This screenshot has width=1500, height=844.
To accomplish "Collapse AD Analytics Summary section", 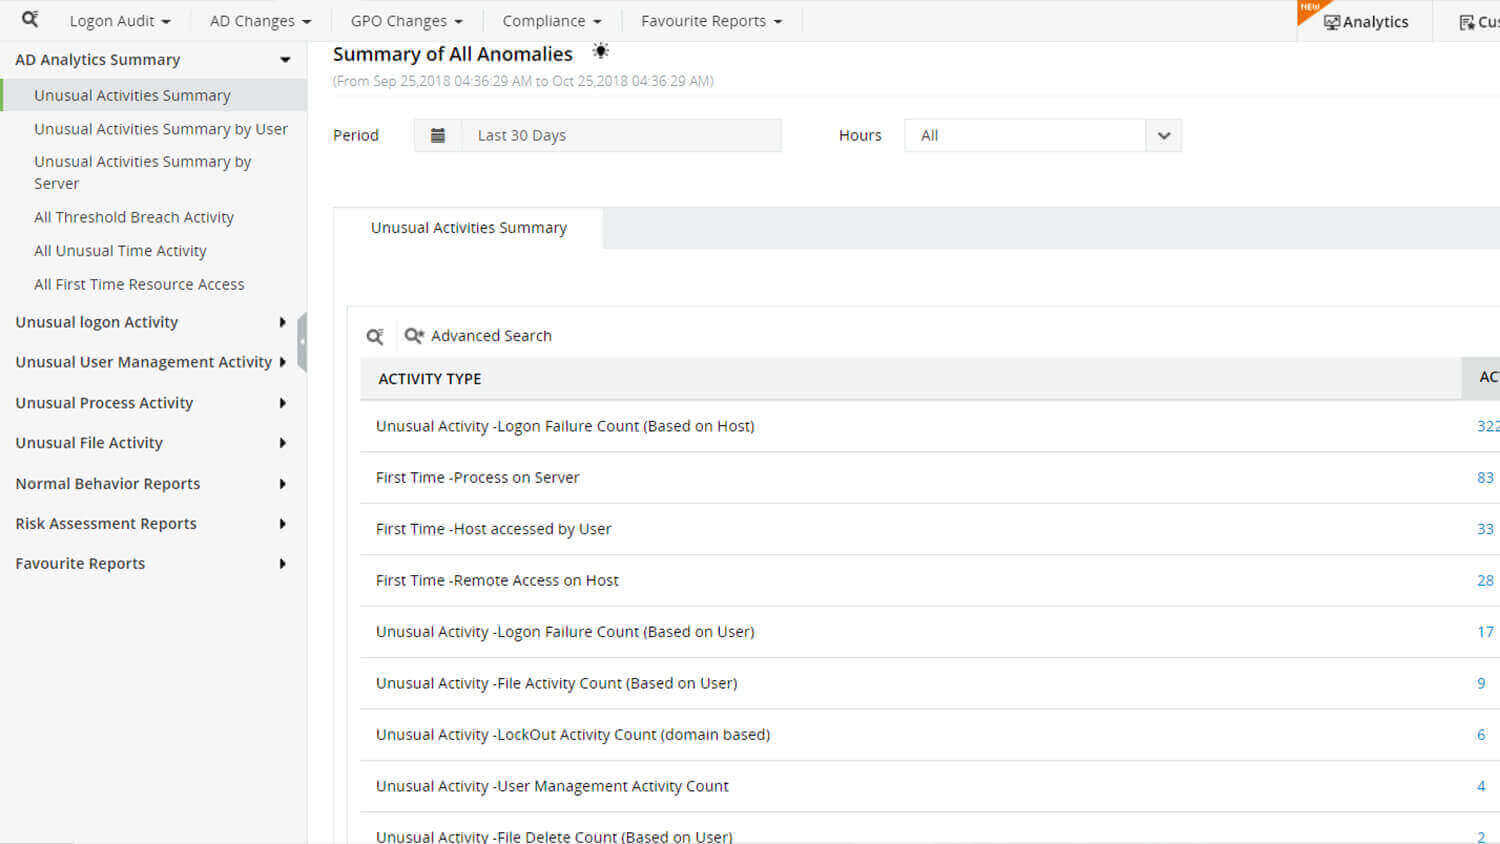I will [x=285, y=60].
